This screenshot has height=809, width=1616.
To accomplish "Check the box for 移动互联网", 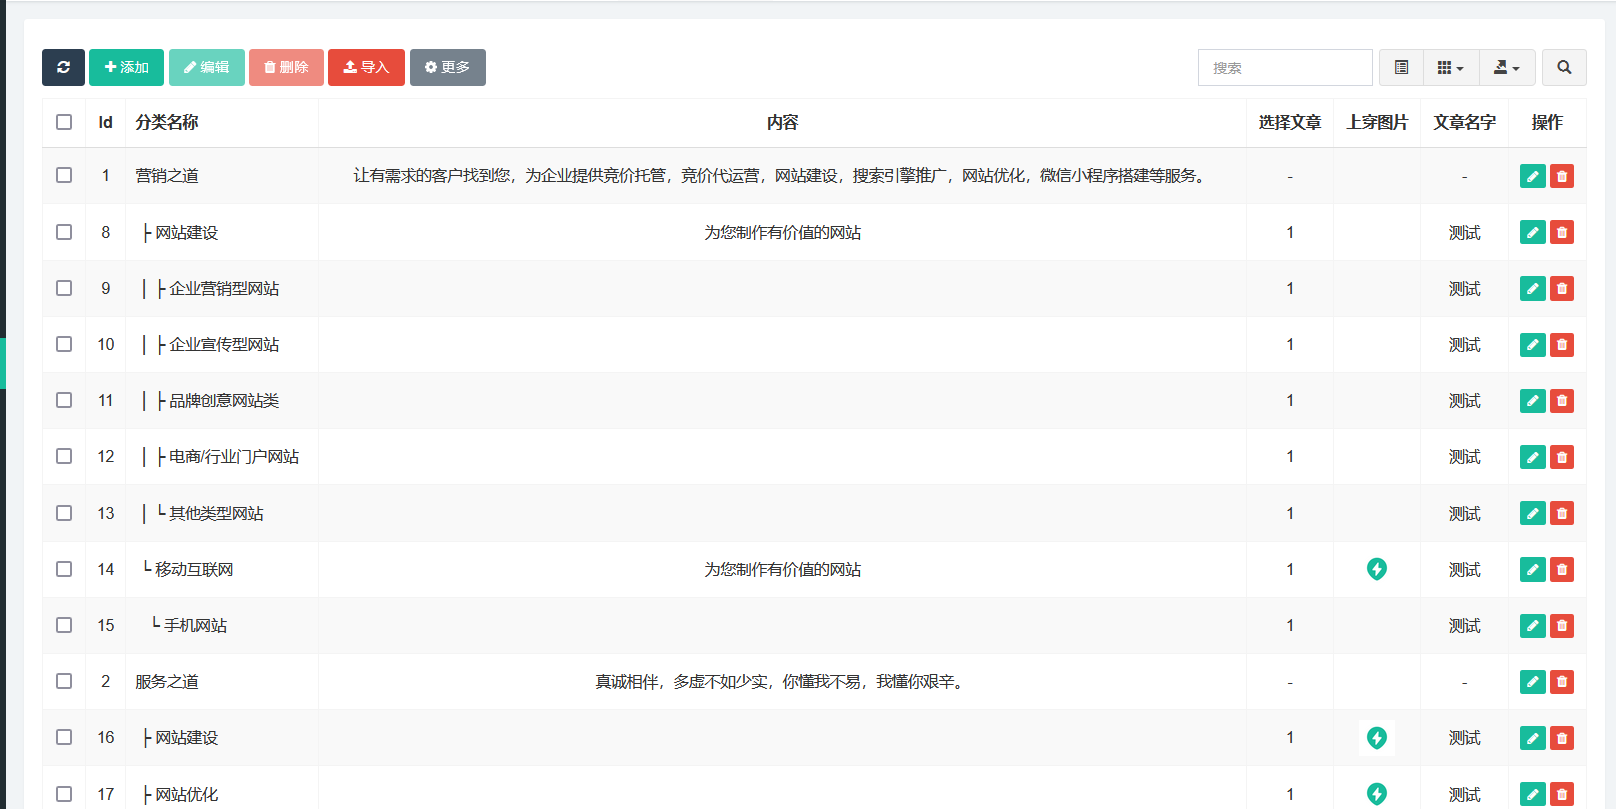I will point(64,569).
